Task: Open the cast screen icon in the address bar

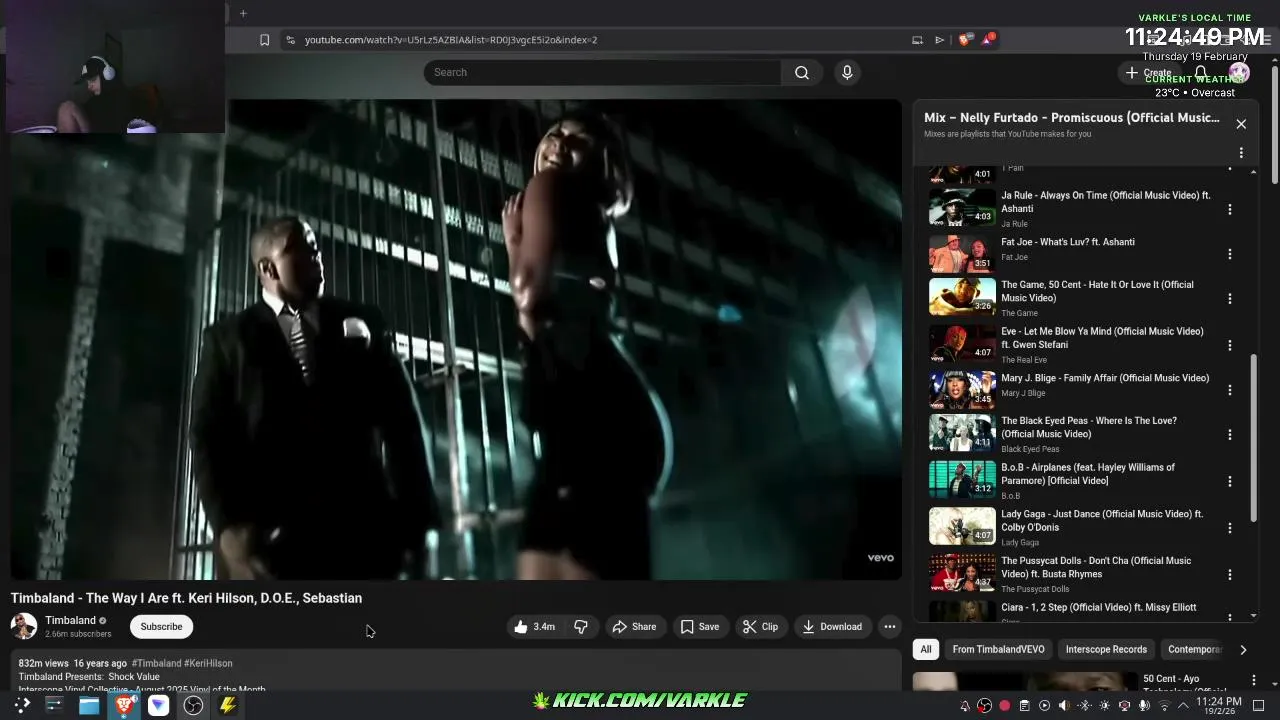Action: 917,40
